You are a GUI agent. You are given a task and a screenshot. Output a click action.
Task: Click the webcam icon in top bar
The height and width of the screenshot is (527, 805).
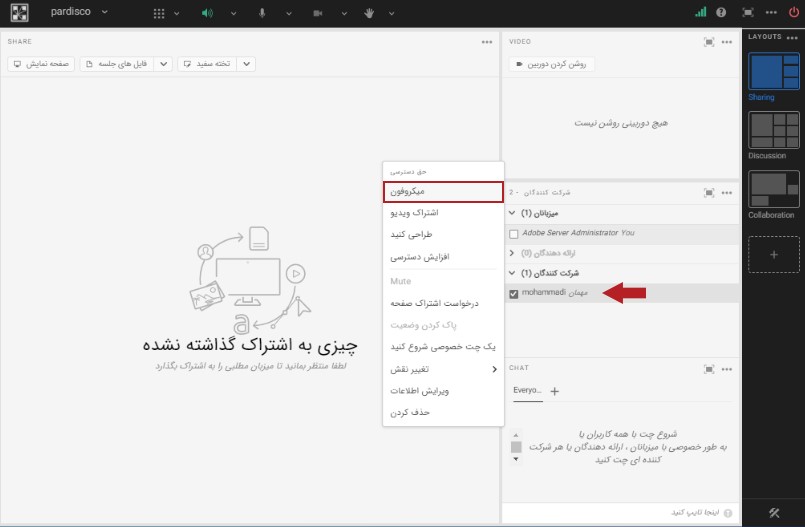[x=318, y=13]
